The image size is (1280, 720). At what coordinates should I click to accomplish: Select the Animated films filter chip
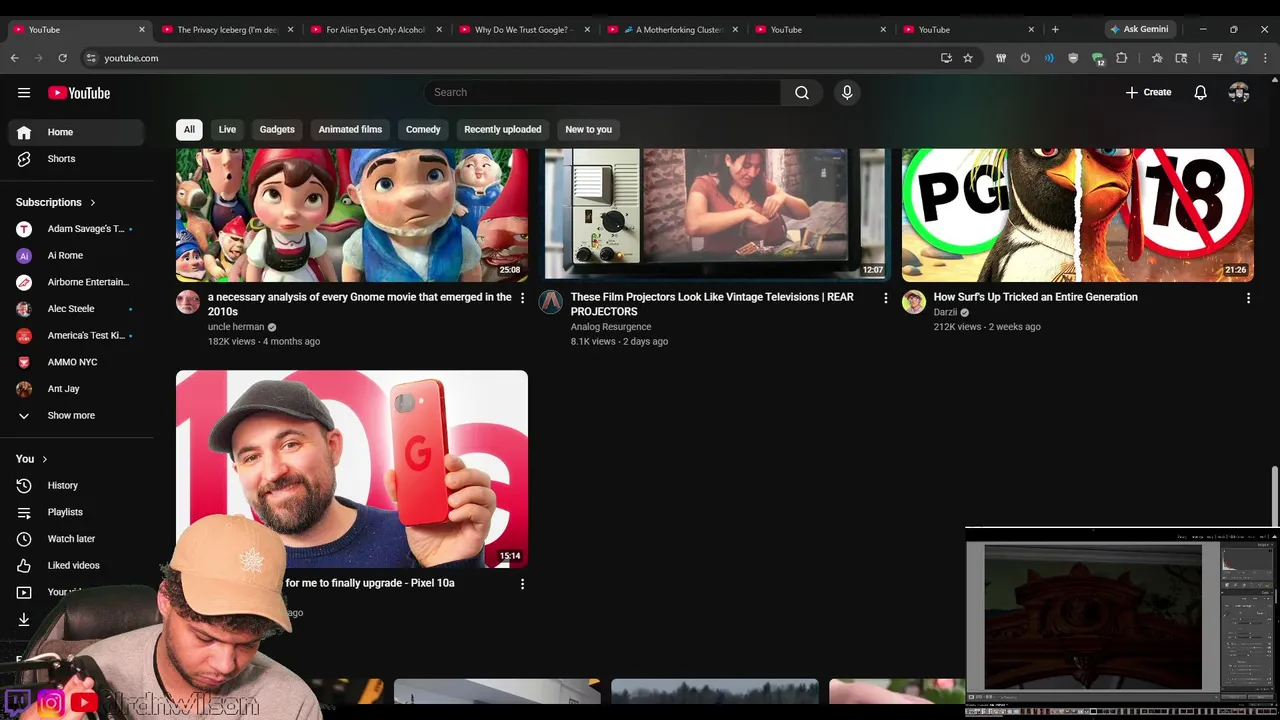coord(350,129)
